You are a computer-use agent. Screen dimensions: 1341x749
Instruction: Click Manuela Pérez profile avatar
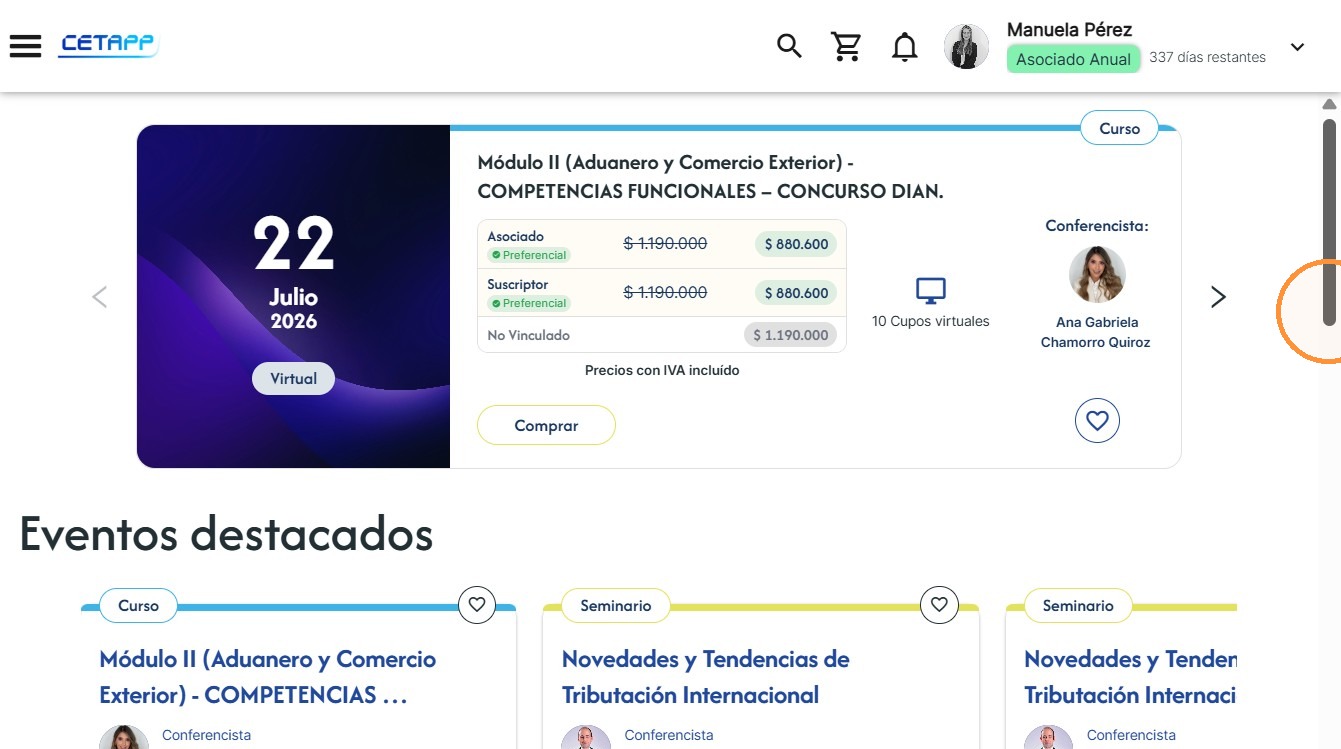(x=966, y=47)
